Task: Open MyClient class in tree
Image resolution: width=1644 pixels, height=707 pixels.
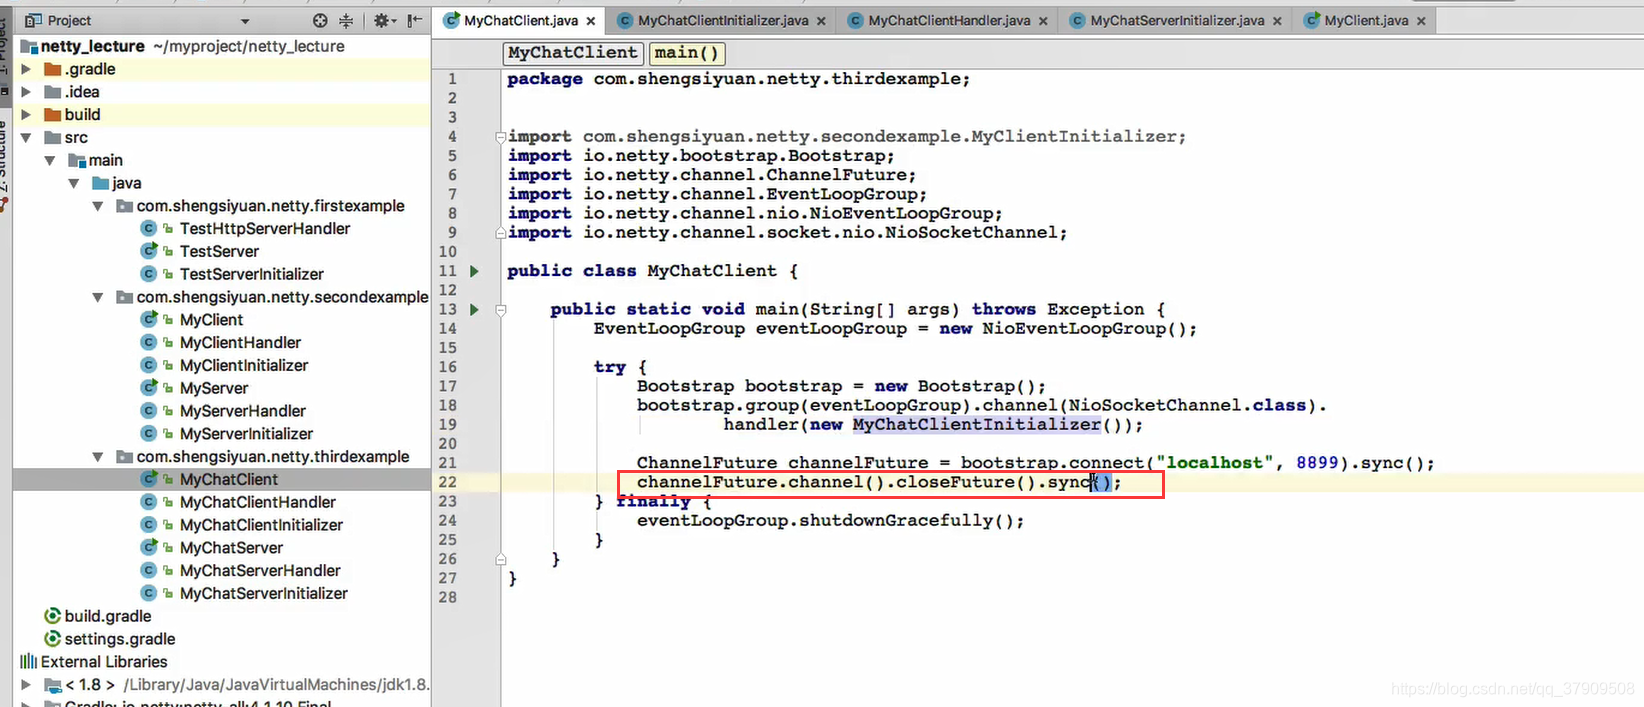Action: tap(211, 320)
